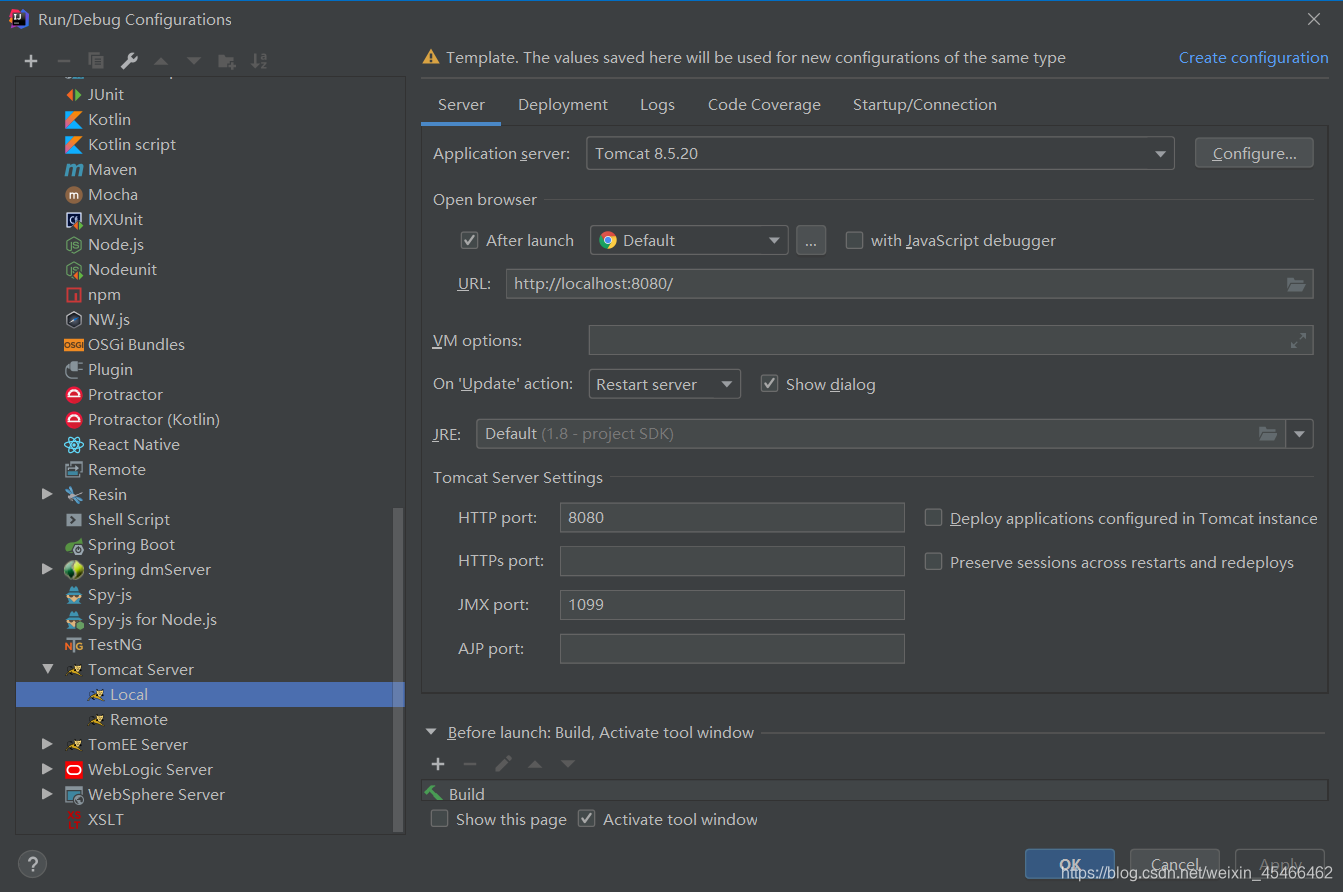Switch to the Server tab
The height and width of the screenshot is (892, 1343).
point(461,105)
